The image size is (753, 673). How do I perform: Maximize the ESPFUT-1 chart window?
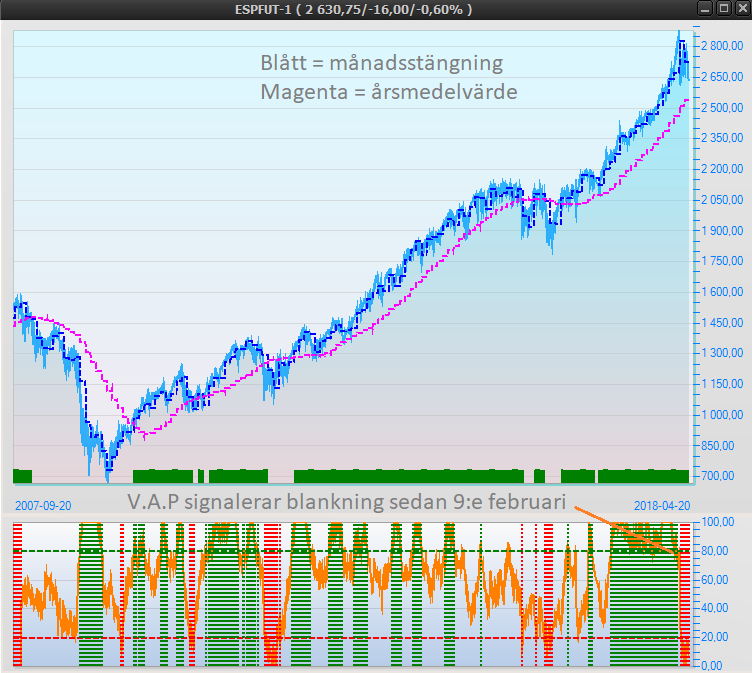[724, 9]
